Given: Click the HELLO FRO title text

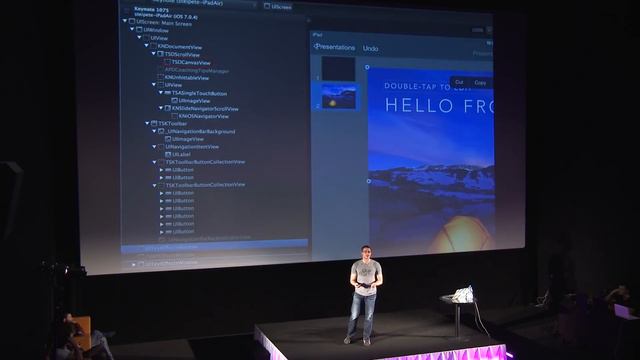Looking at the screenshot, I should 439,106.
